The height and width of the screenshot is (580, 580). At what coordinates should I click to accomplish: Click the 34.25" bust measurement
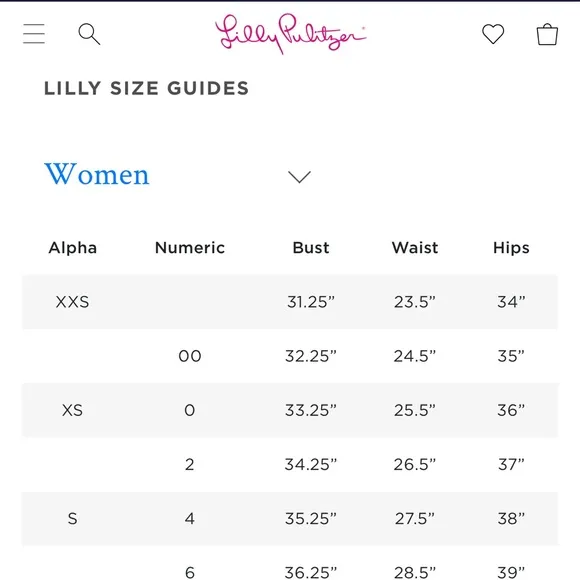coord(311,464)
